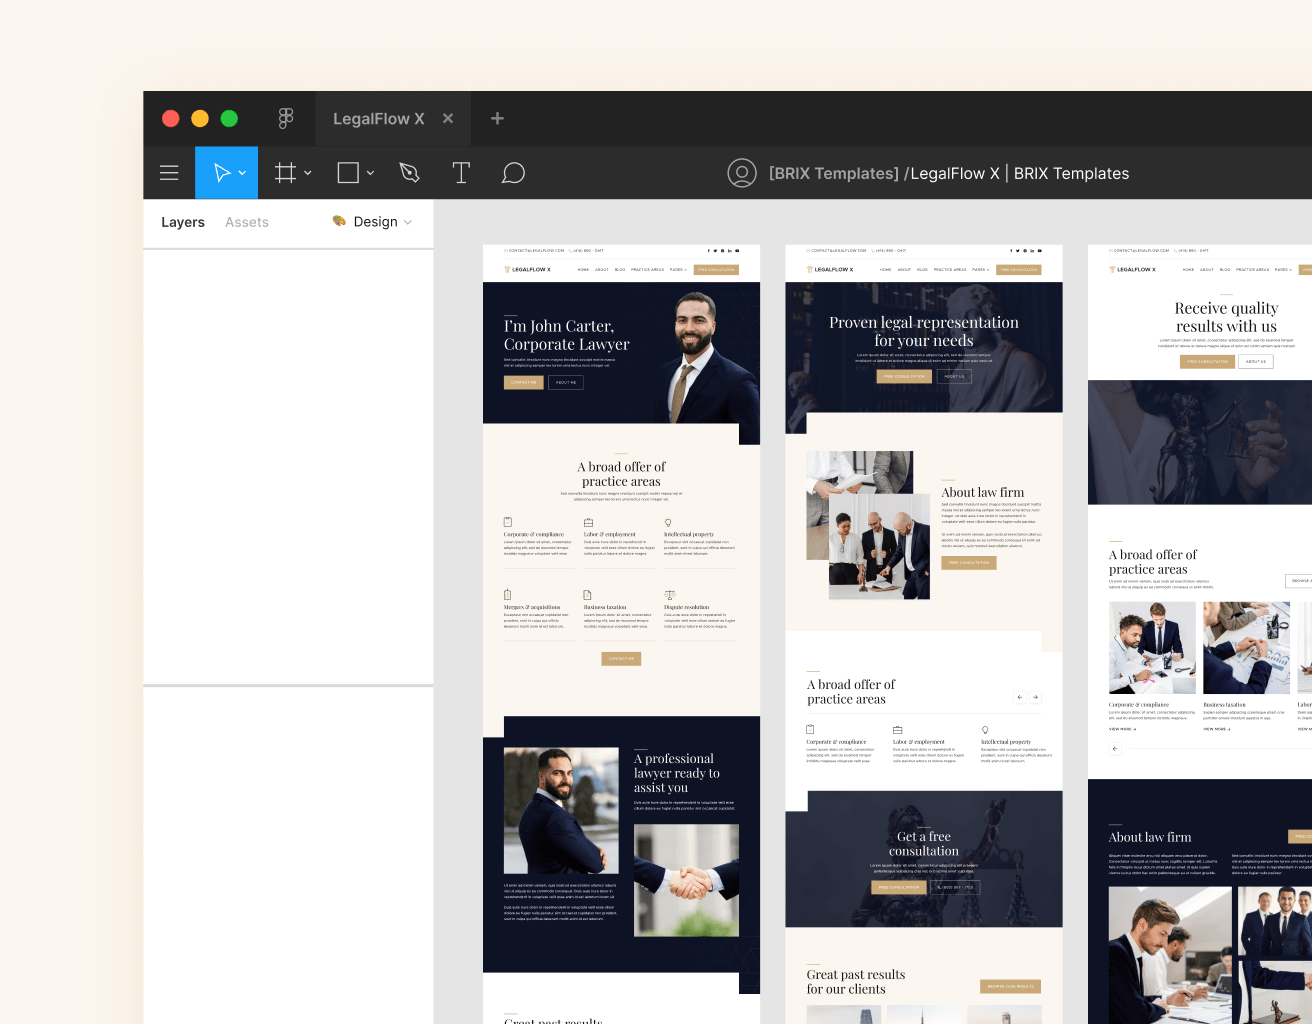Activate the Comment tool

click(x=513, y=172)
